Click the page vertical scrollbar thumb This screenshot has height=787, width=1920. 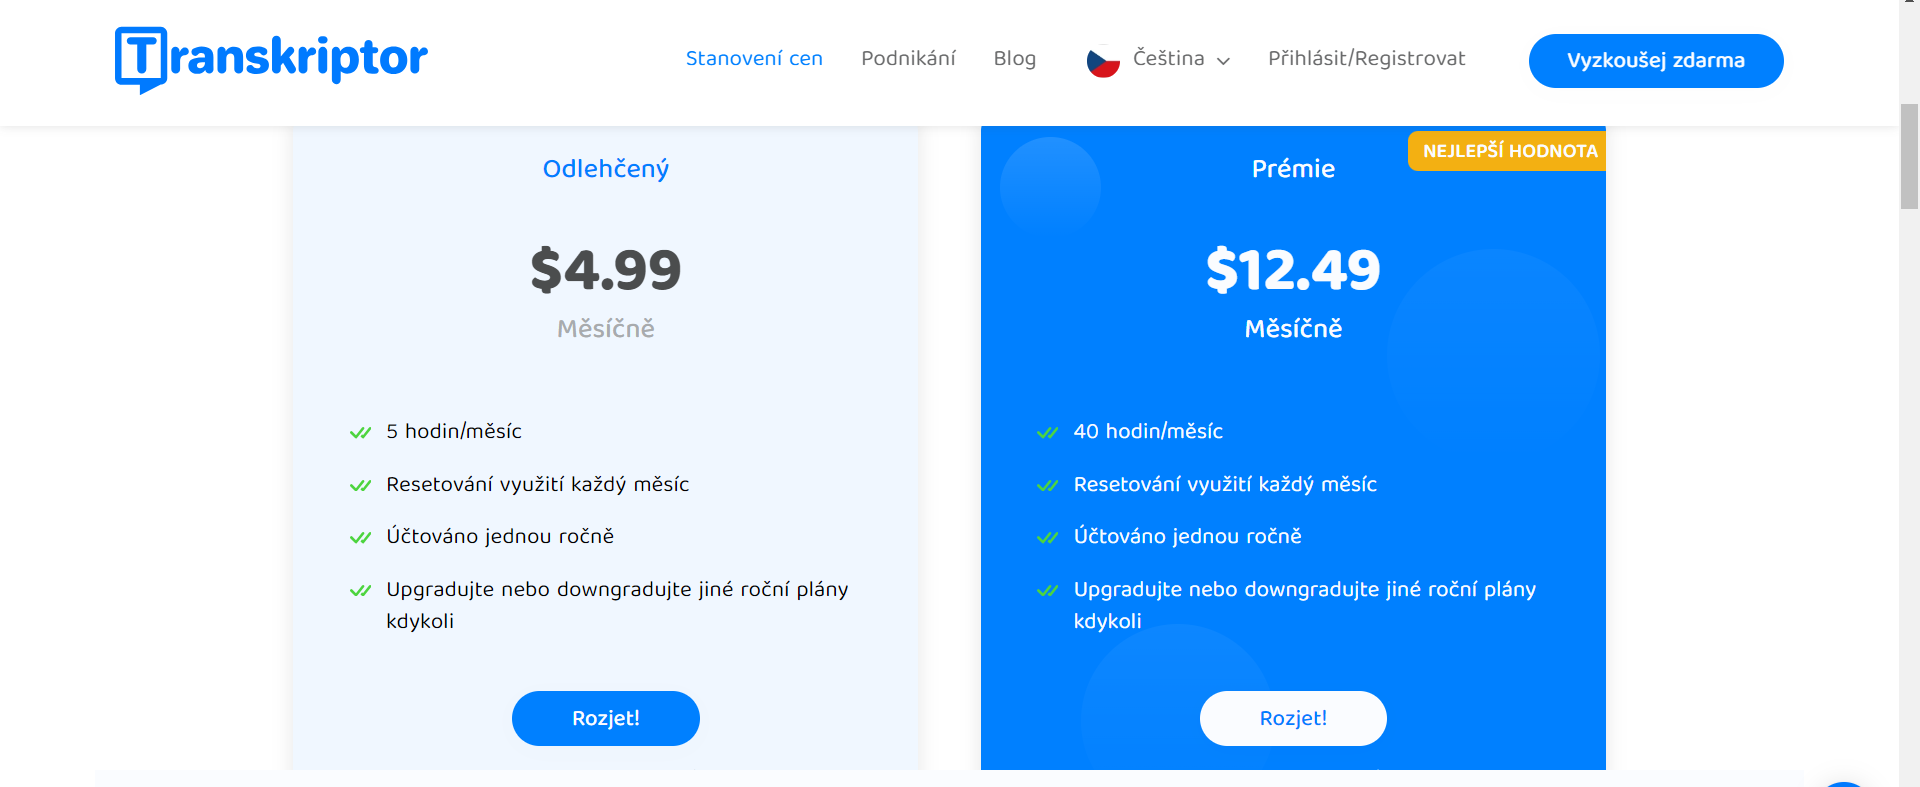tap(1909, 156)
